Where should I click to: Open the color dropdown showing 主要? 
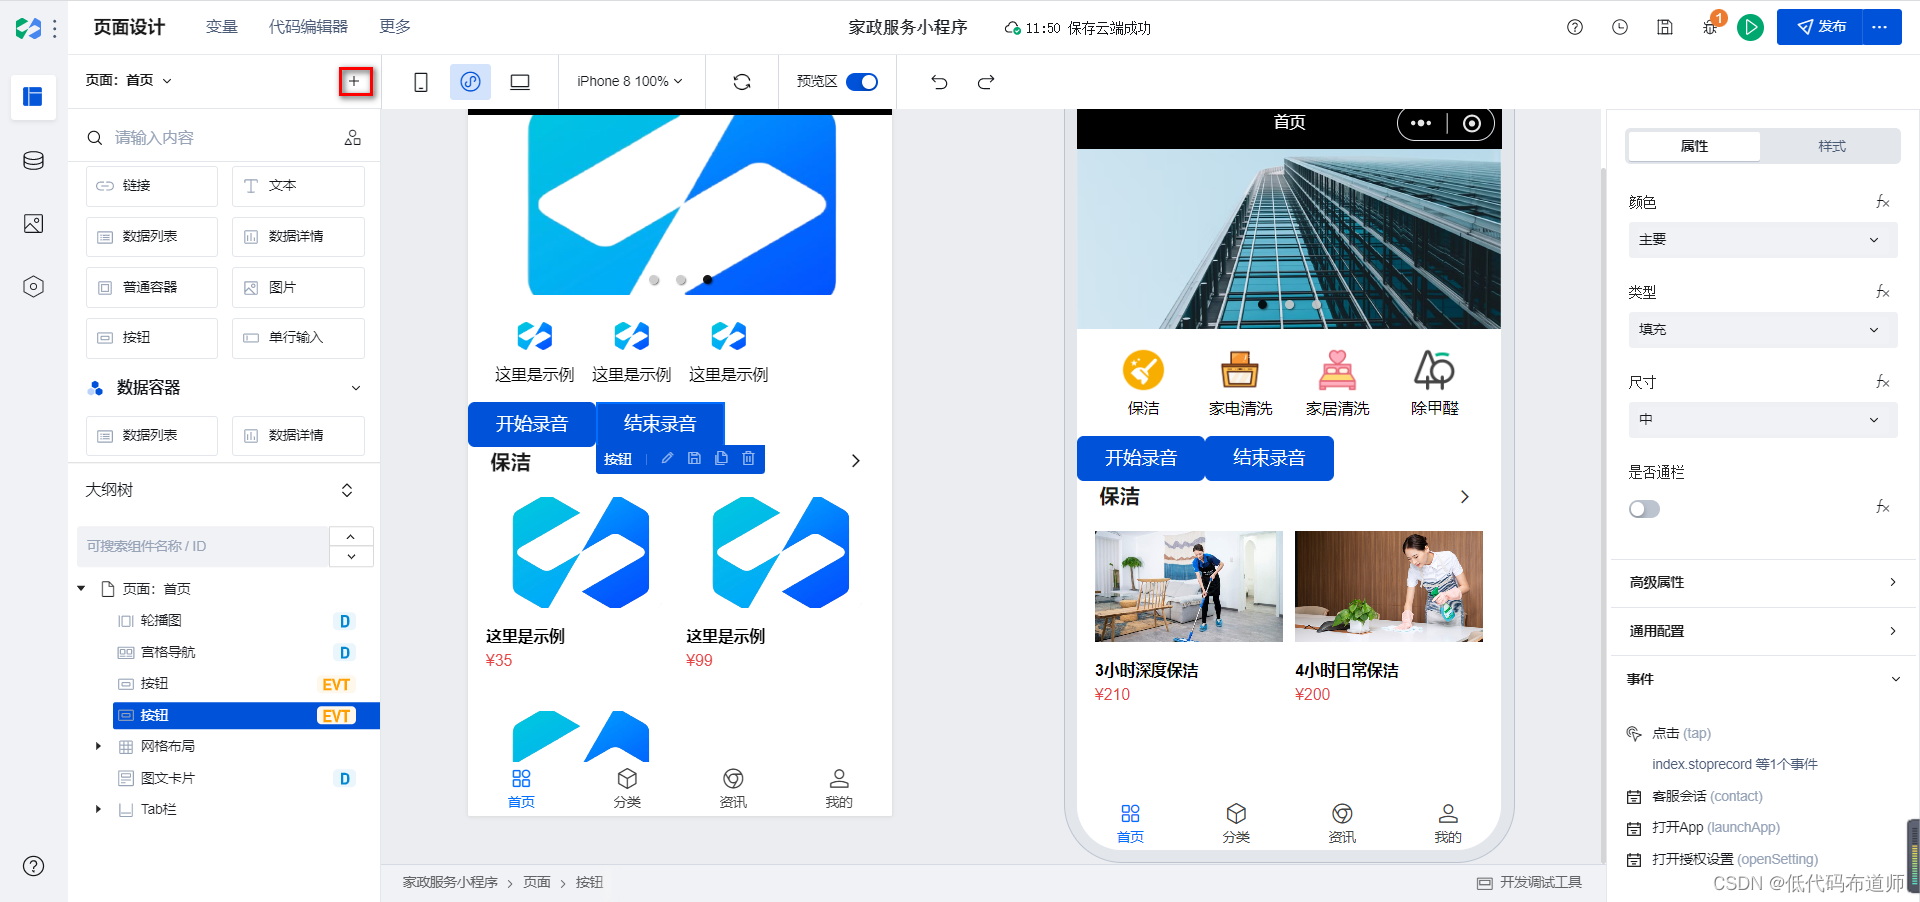(1762, 240)
